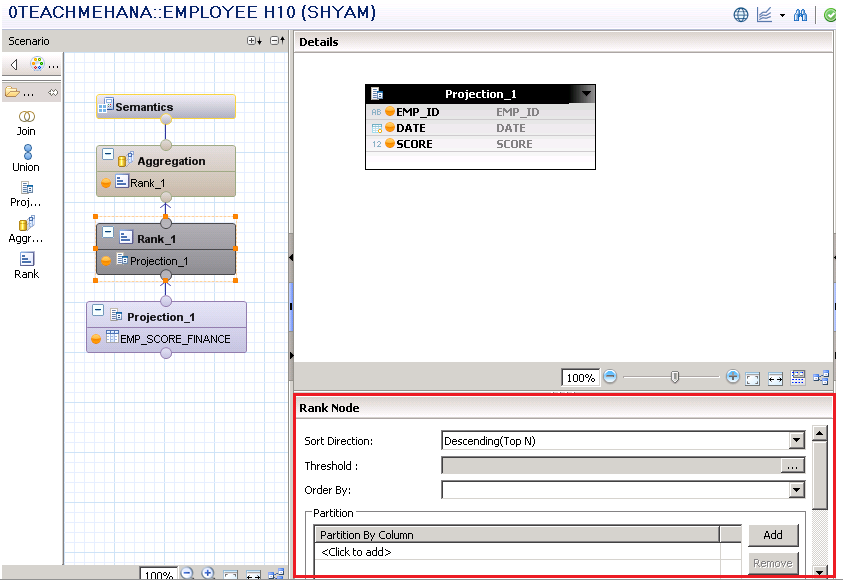Collapse the Aggregation node

[108, 155]
